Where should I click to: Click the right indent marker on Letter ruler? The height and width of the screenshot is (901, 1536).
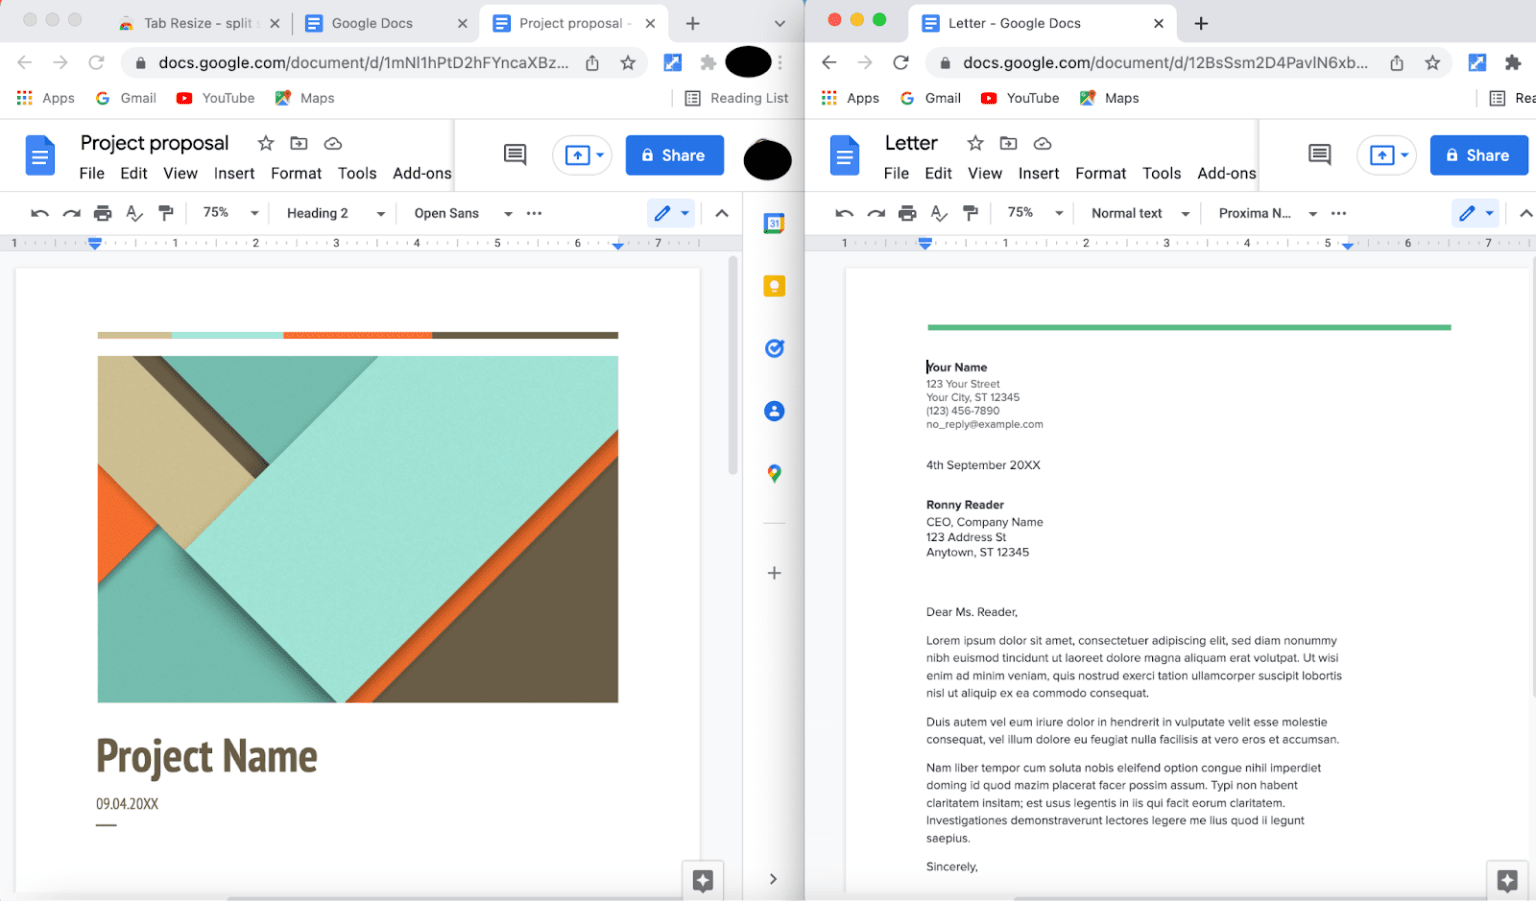pyautogui.click(x=1347, y=246)
